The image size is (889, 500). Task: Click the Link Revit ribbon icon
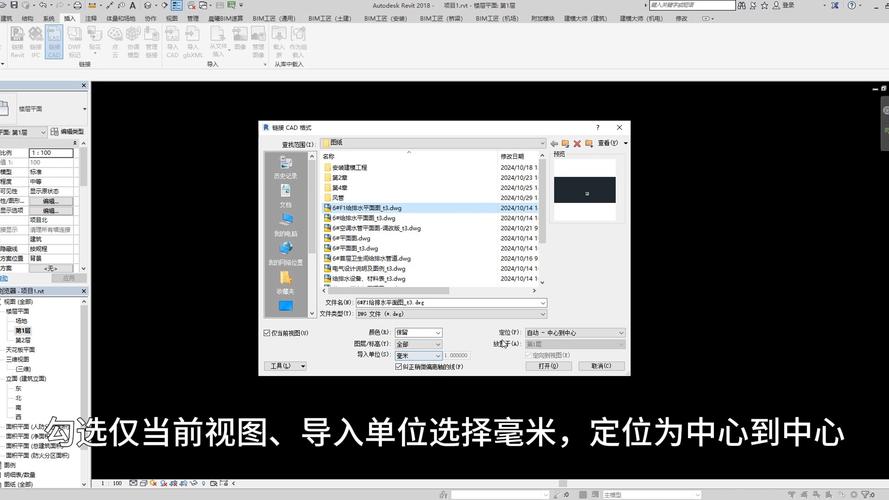[17, 41]
